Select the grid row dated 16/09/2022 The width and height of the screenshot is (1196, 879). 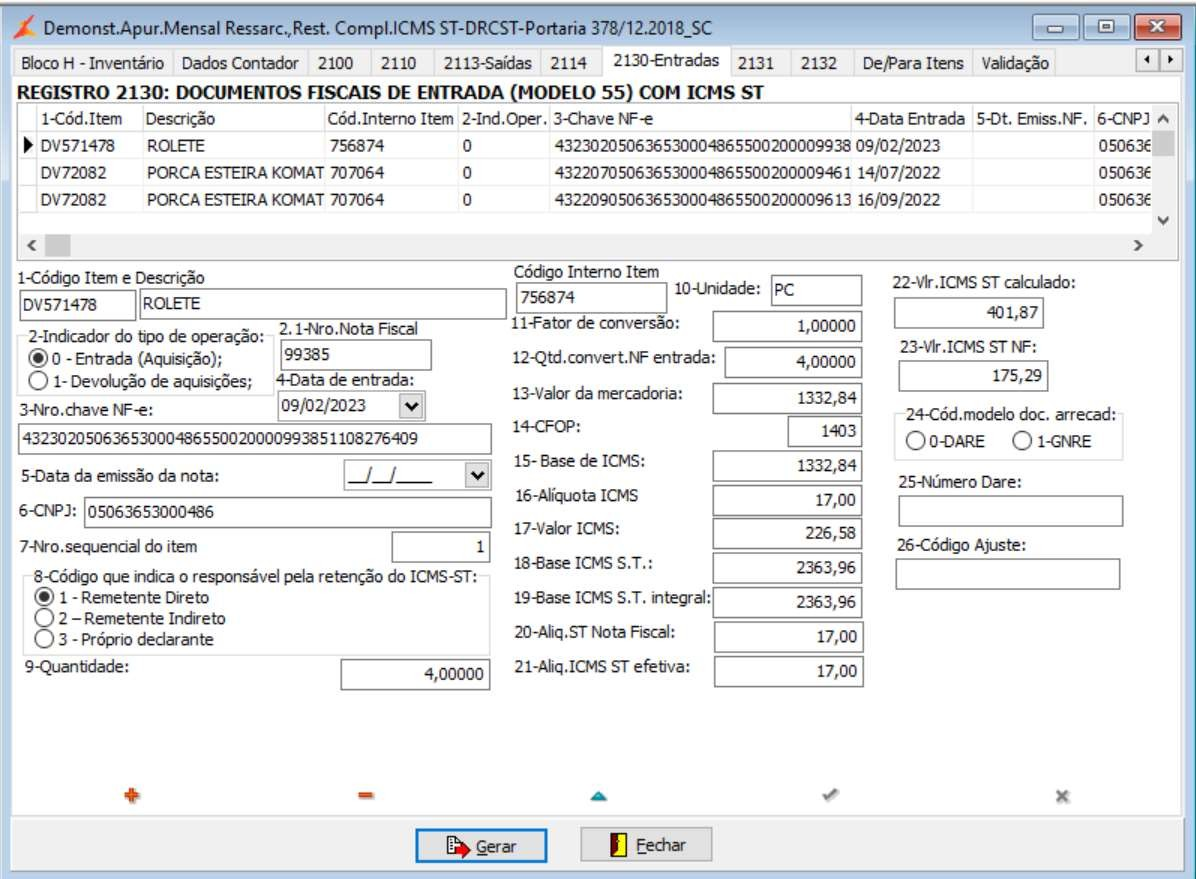click(x=585, y=200)
